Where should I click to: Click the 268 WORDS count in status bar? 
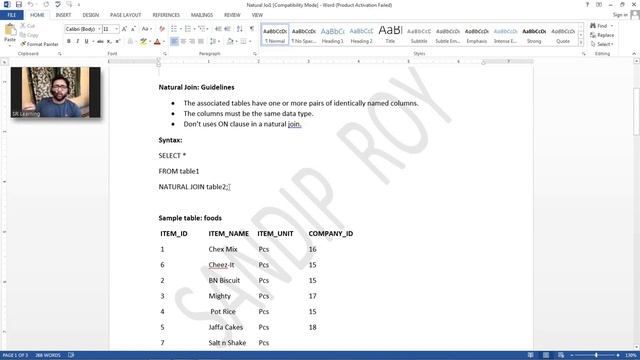click(48, 355)
